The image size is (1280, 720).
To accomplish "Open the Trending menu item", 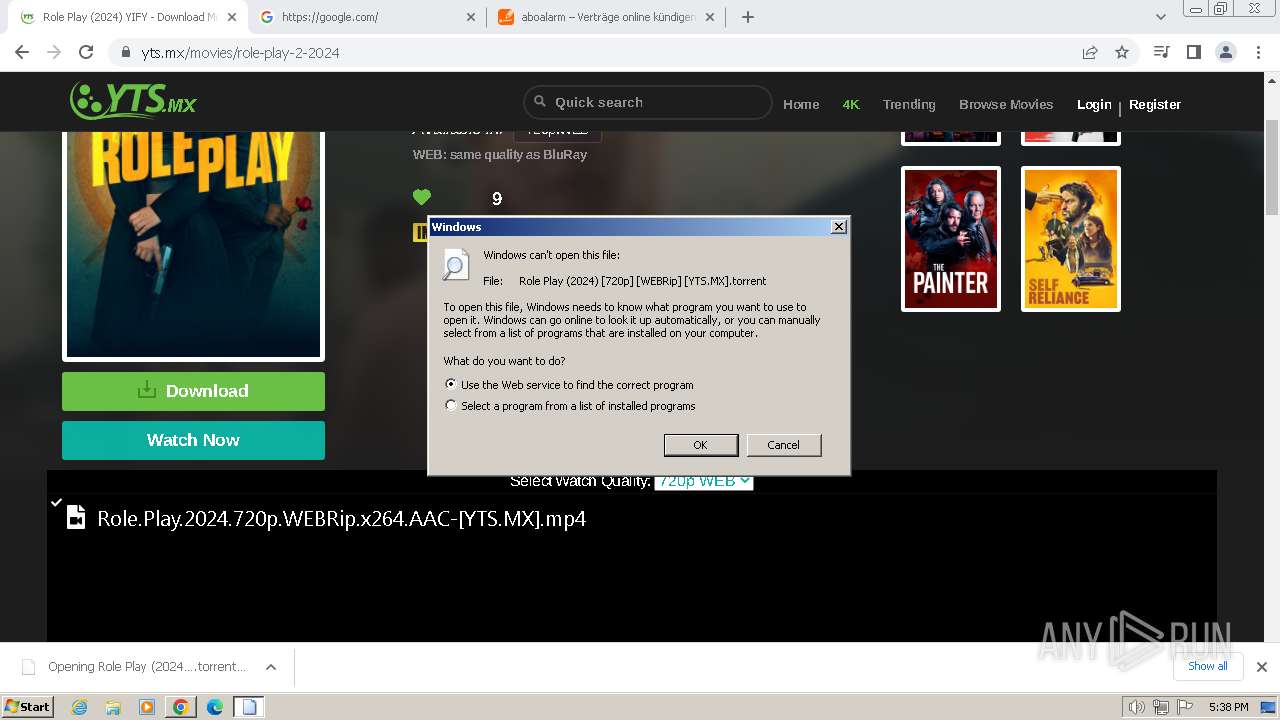I will (x=909, y=104).
